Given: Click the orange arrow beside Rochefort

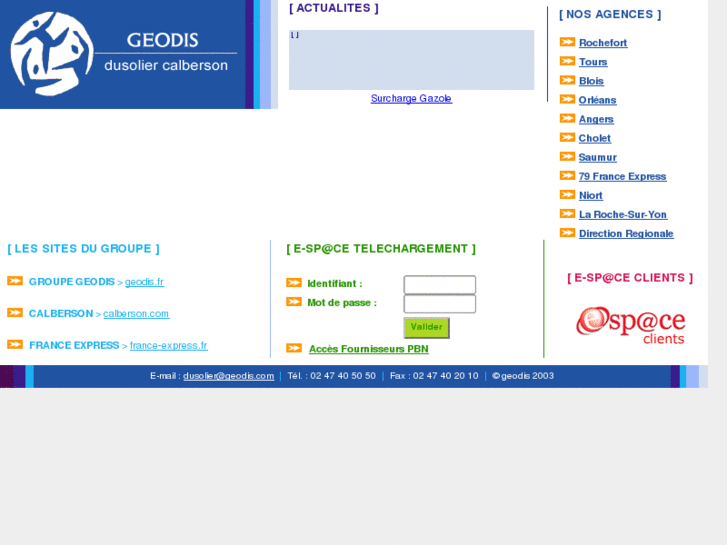Looking at the screenshot, I should tap(567, 42).
